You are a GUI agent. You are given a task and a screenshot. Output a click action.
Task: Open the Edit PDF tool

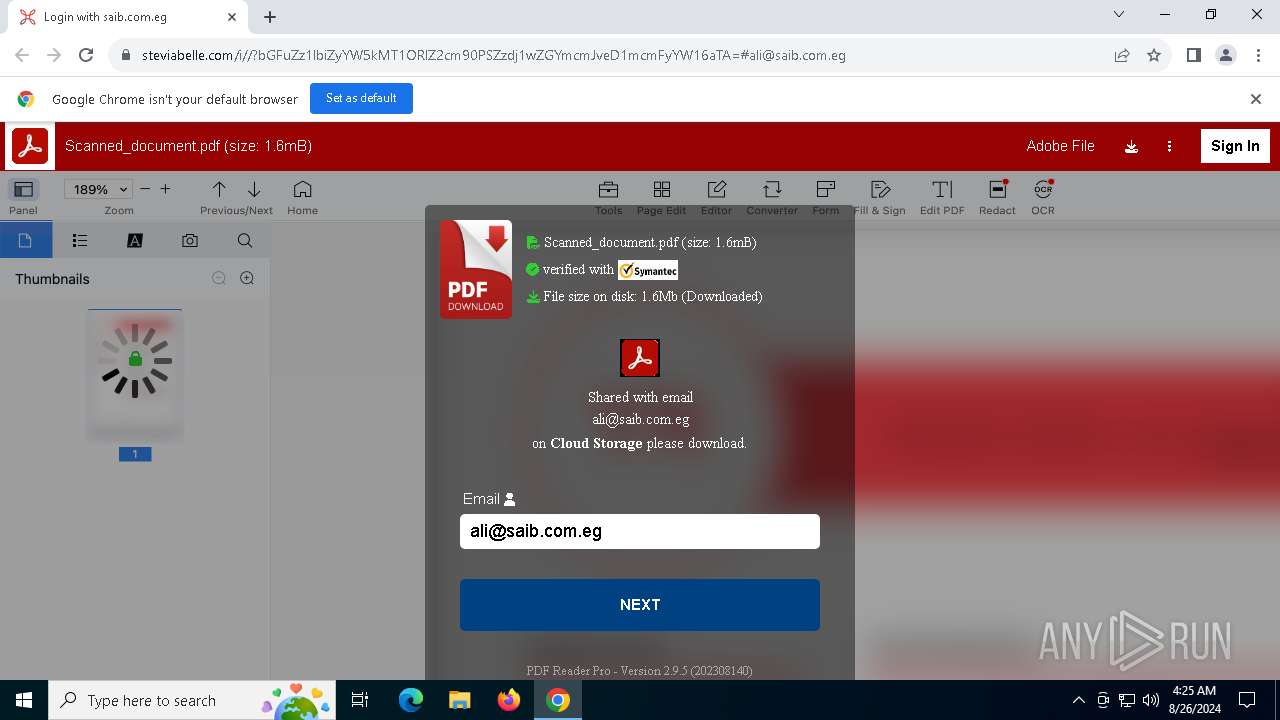coord(942,196)
